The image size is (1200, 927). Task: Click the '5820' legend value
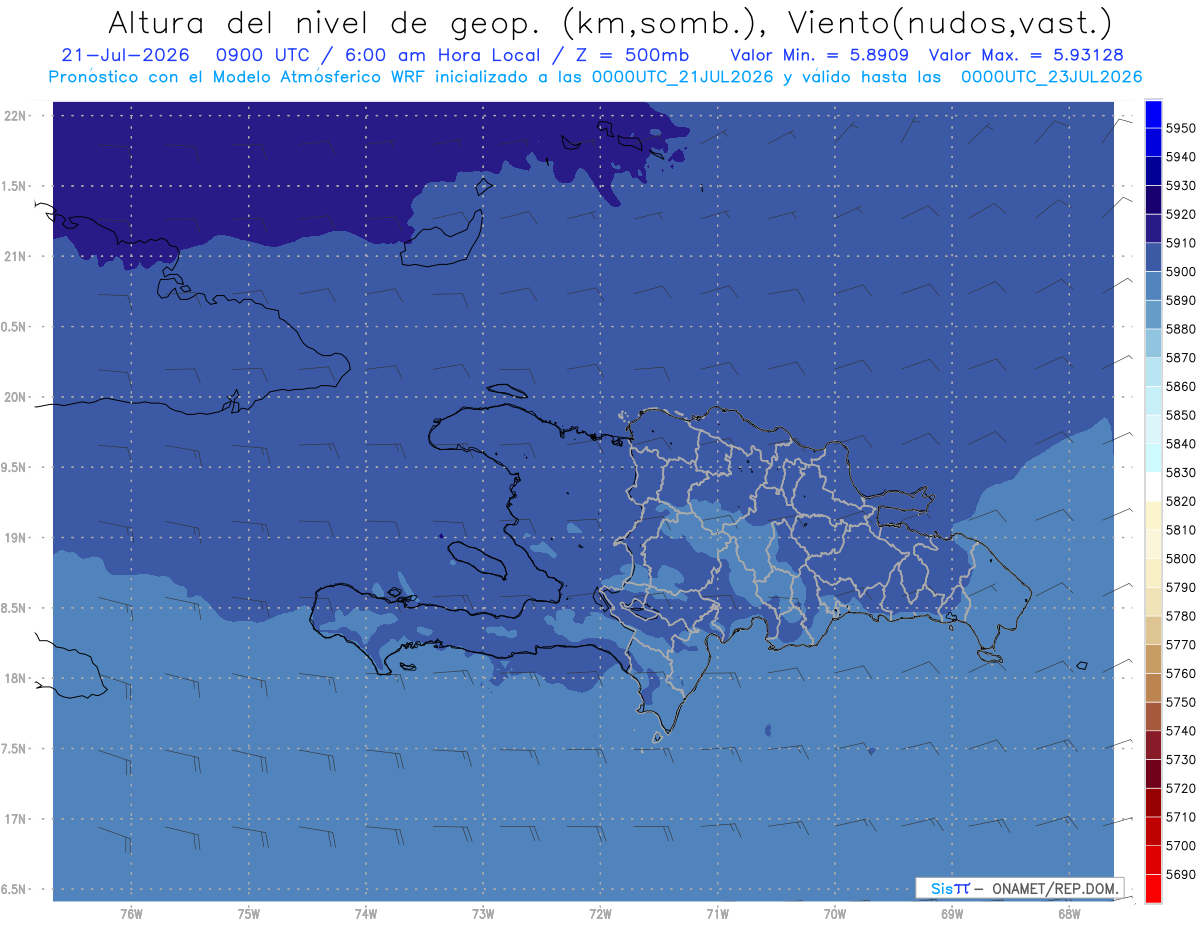(1180, 501)
